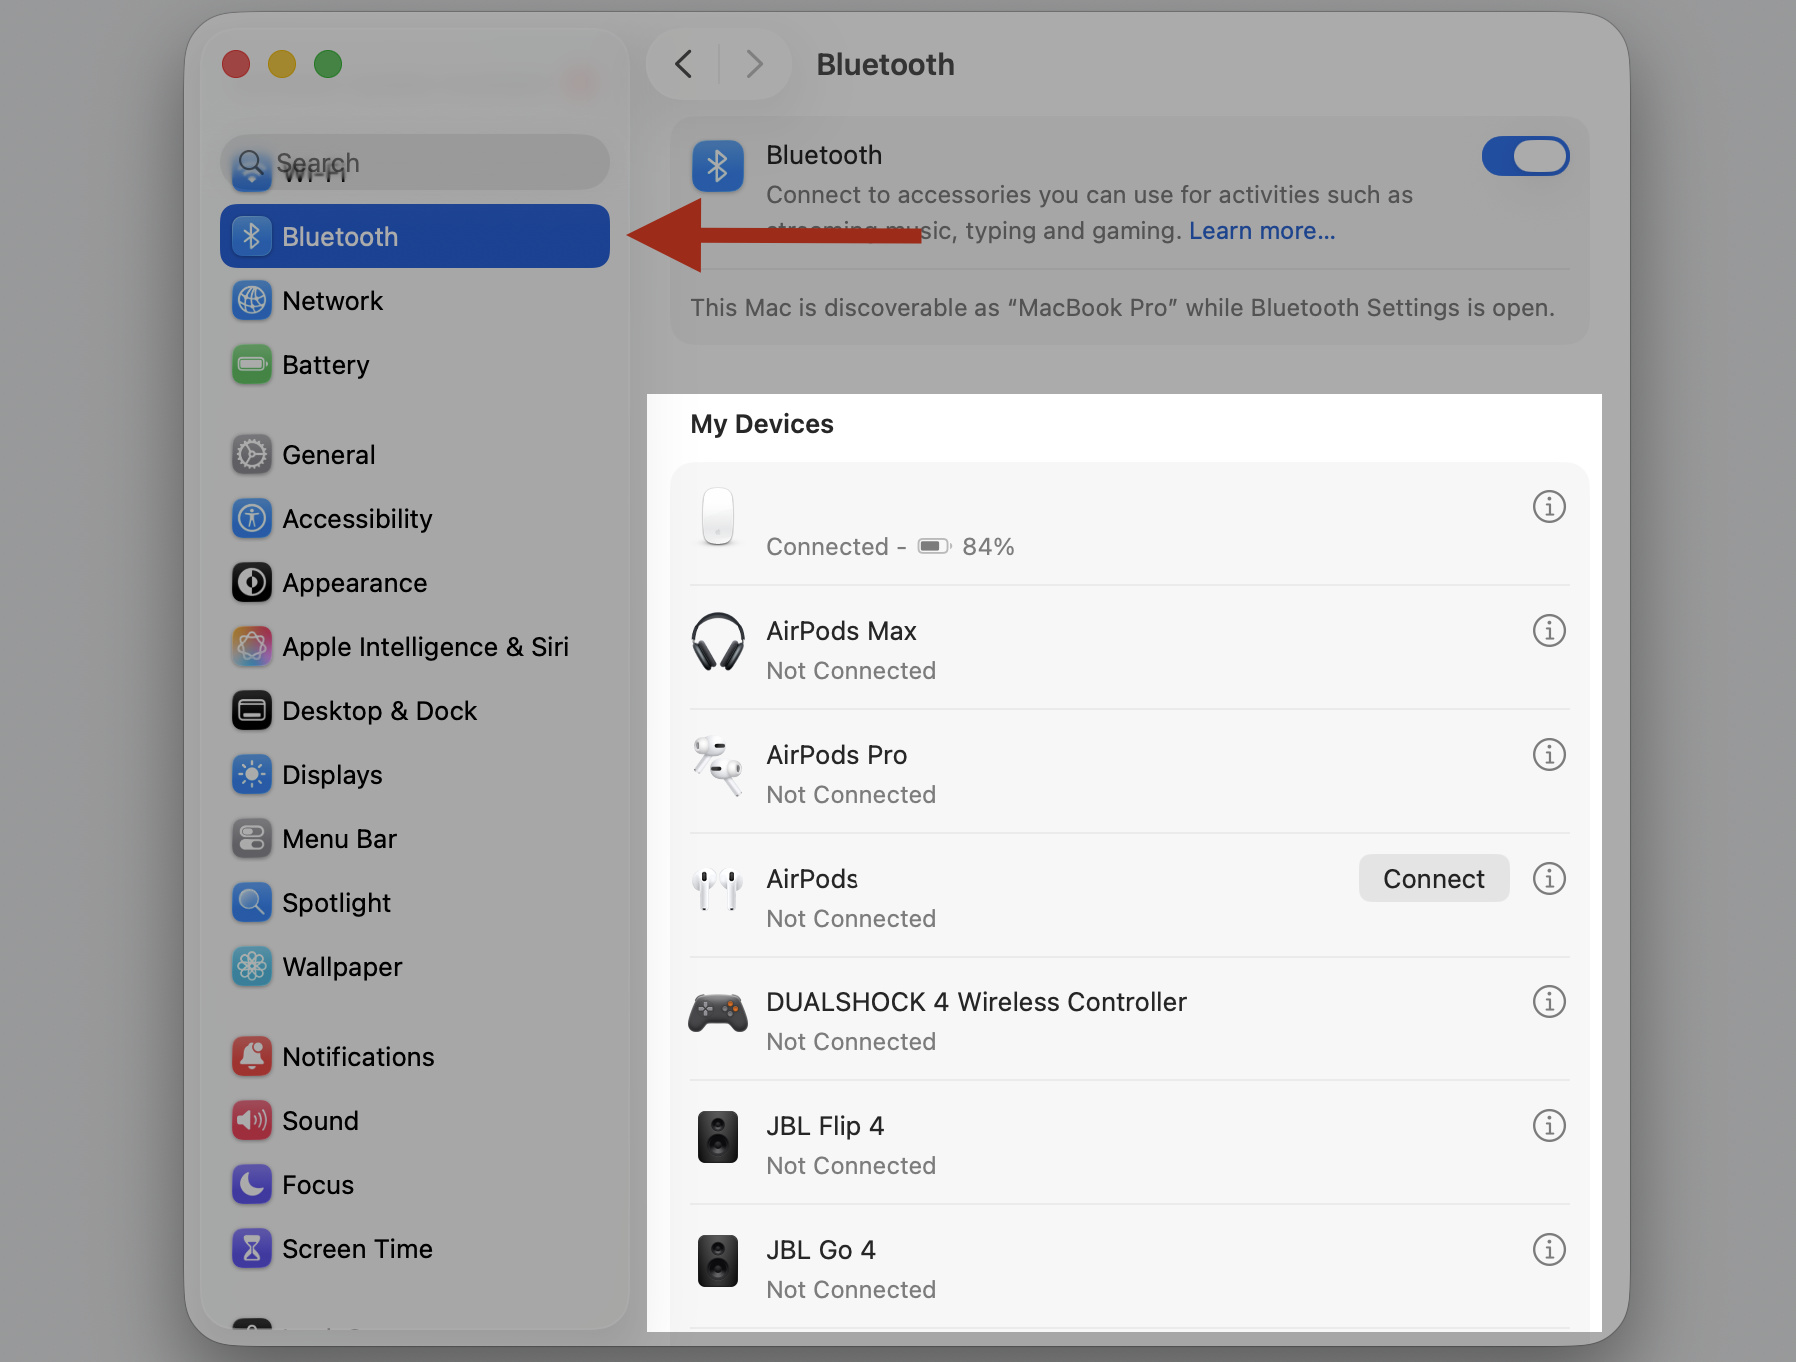The height and width of the screenshot is (1362, 1796).
Task: Click the Wallpaper flower icon
Action: (x=252, y=966)
